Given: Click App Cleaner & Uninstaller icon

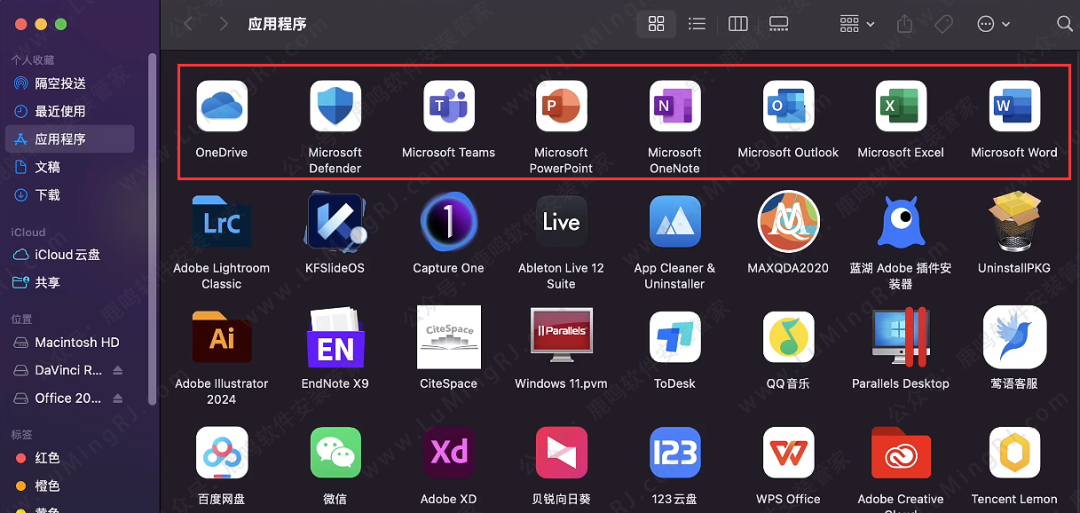Looking at the screenshot, I should [675, 222].
